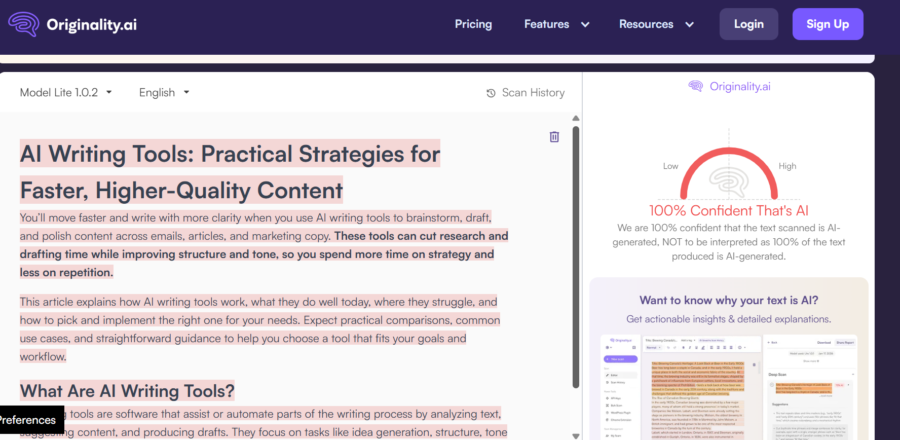The height and width of the screenshot is (440, 900).
Task: Click the editor vertical scrollbar thumb
Action: coord(576,256)
